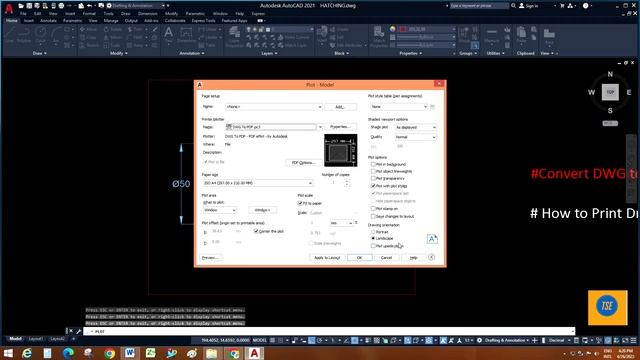Open the Printer/plotter Name dropdown
Screen dimensions: 640x360
point(273,127)
